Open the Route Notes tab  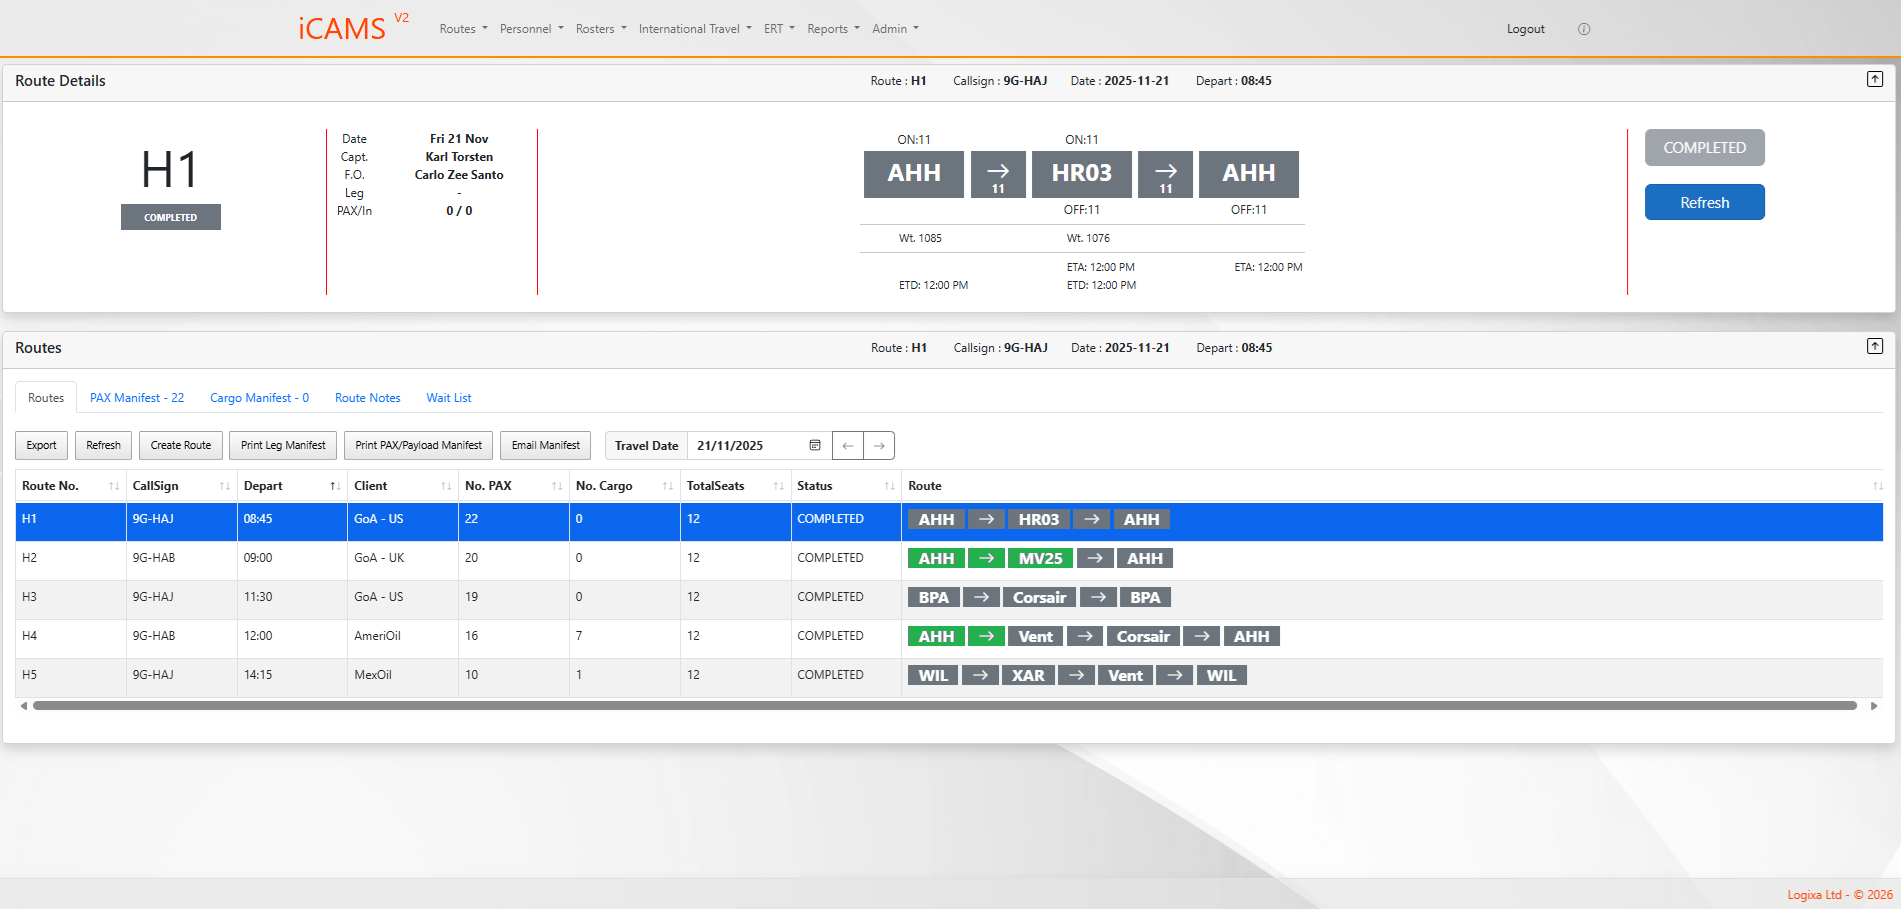pos(367,398)
